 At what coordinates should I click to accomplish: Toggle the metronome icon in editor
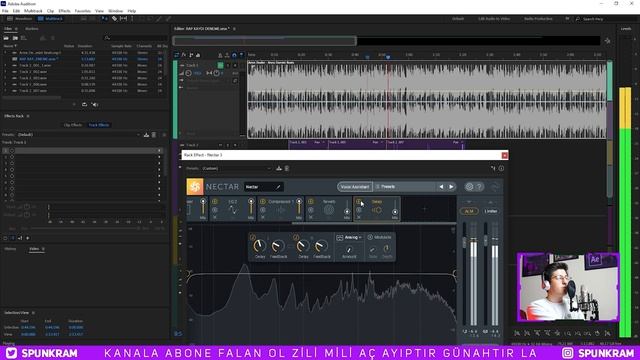pos(220,55)
